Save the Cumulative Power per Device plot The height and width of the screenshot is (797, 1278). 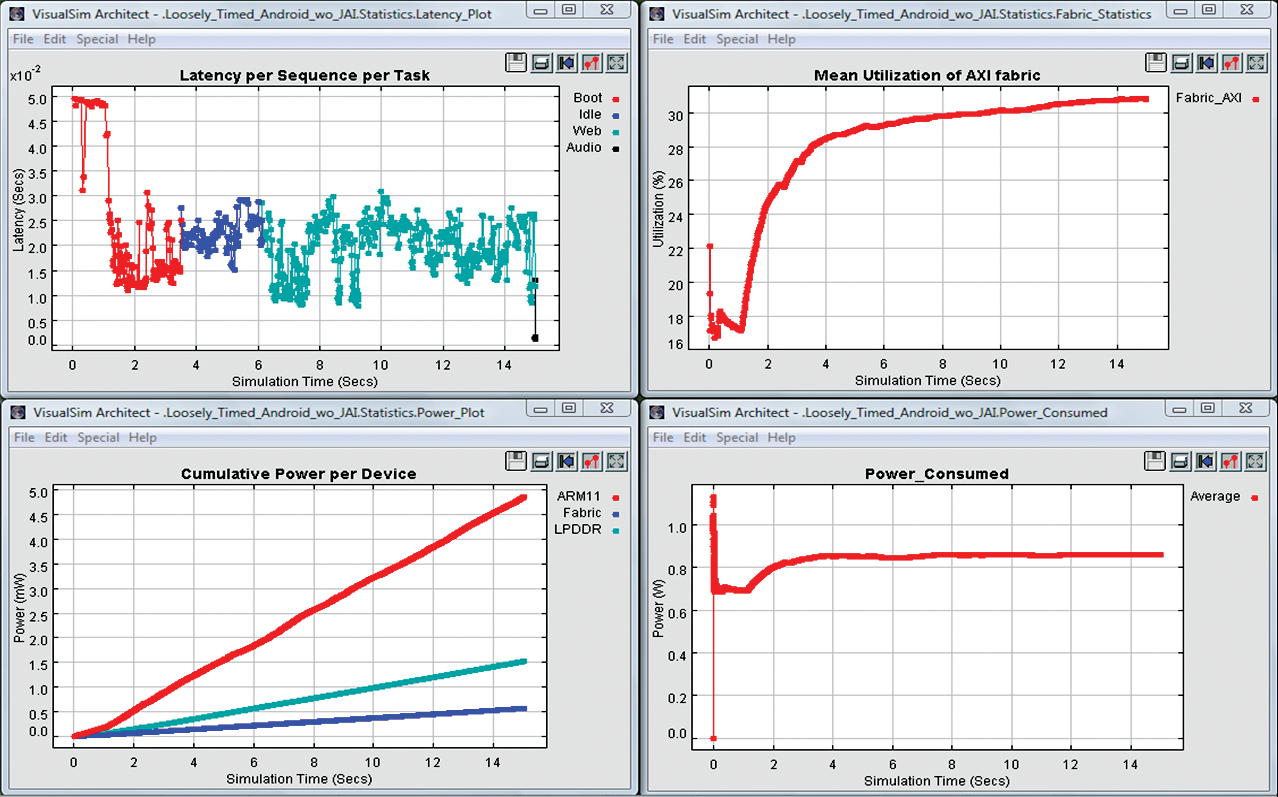point(516,461)
